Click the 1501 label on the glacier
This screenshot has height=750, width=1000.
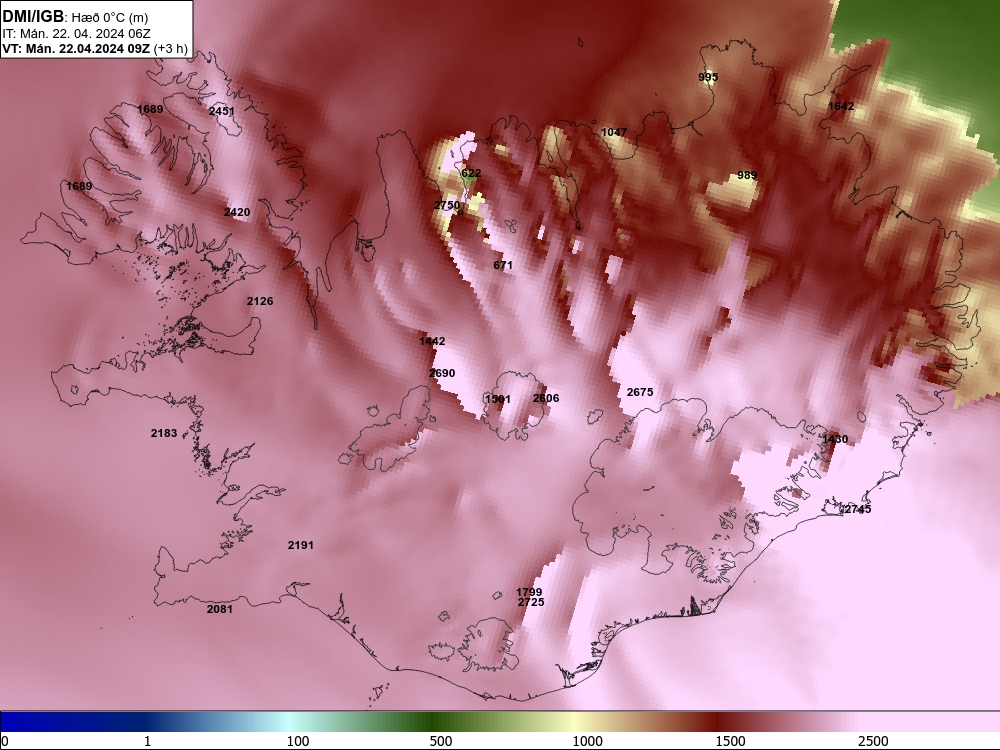coord(498,399)
